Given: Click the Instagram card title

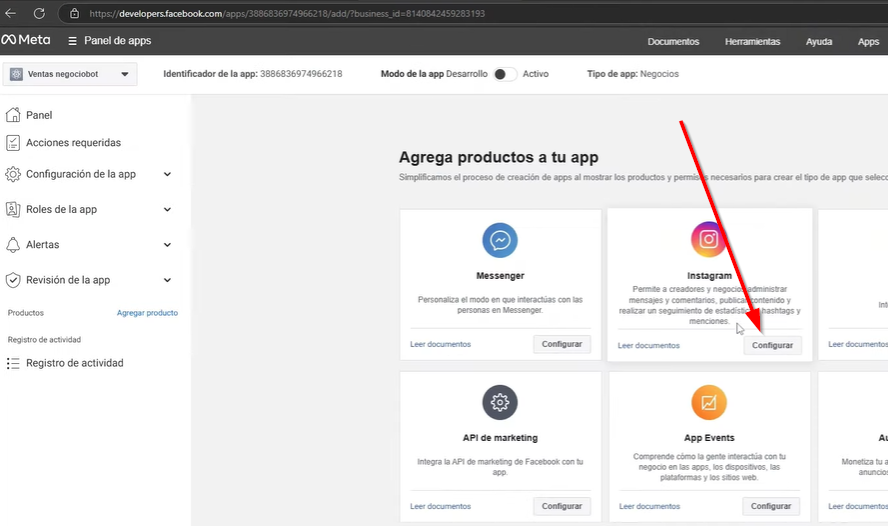Looking at the screenshot, I should 709,276.
